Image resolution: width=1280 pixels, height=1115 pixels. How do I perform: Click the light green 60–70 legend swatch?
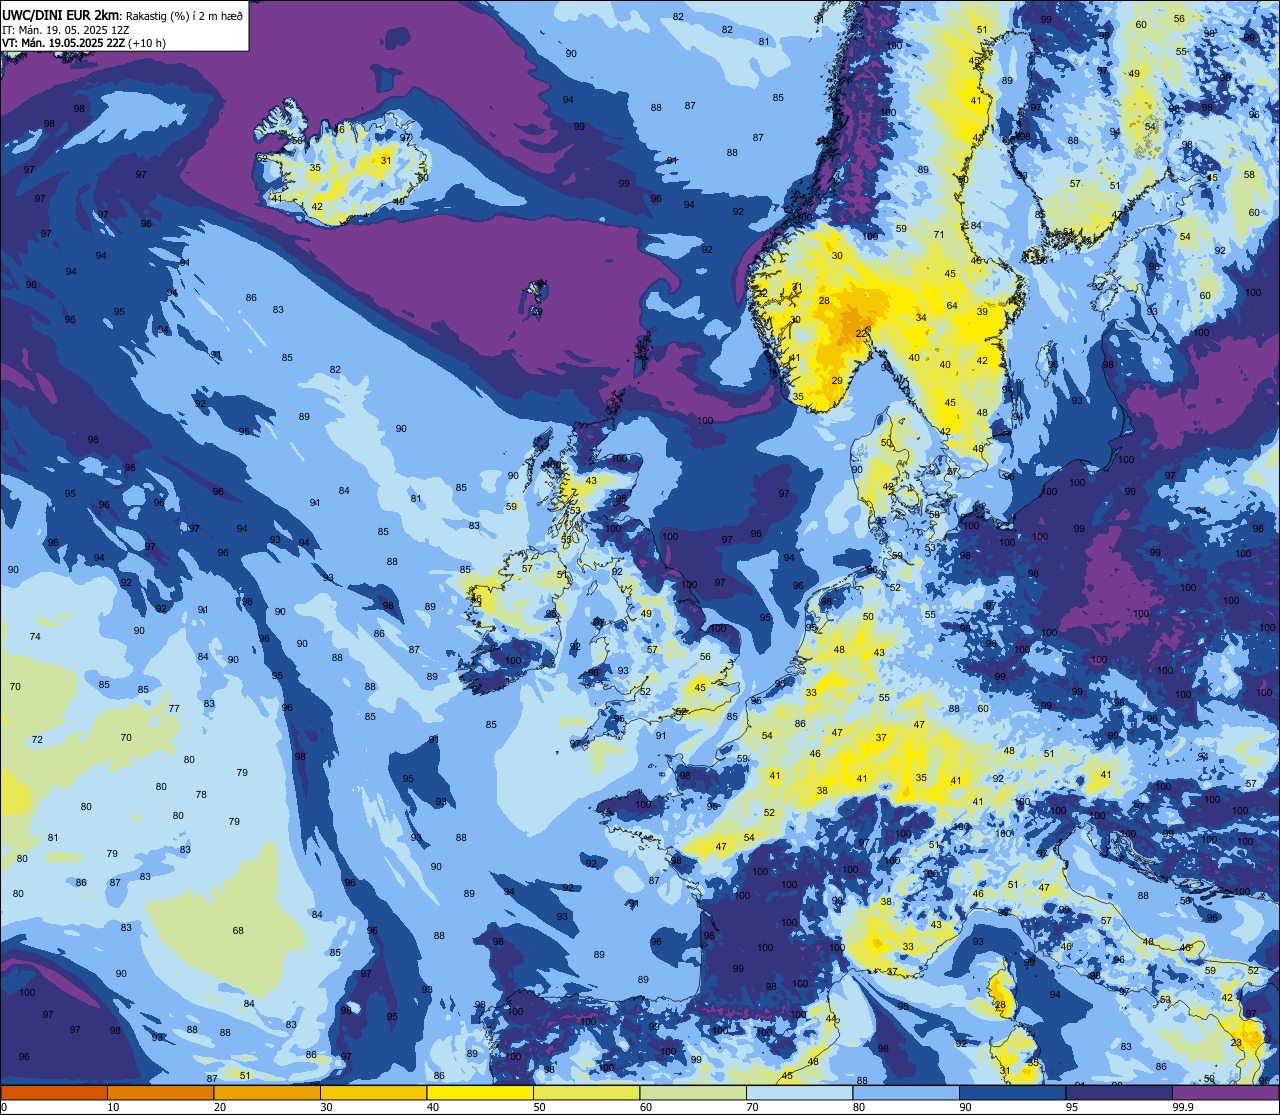coord(693,1092)
